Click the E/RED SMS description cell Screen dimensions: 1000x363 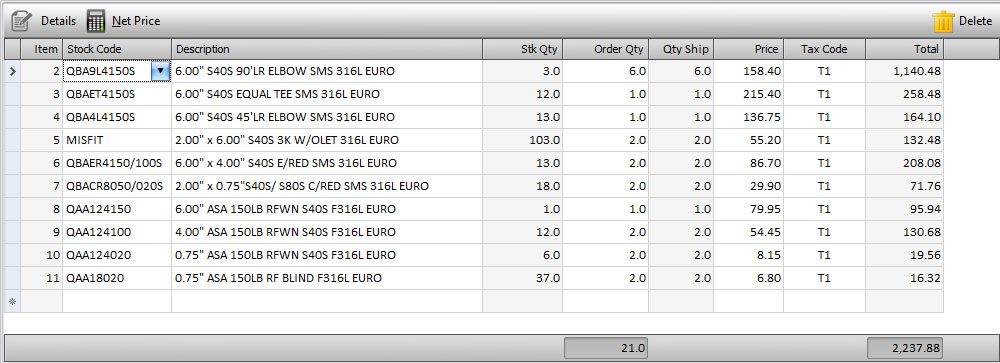click(327, 163)
